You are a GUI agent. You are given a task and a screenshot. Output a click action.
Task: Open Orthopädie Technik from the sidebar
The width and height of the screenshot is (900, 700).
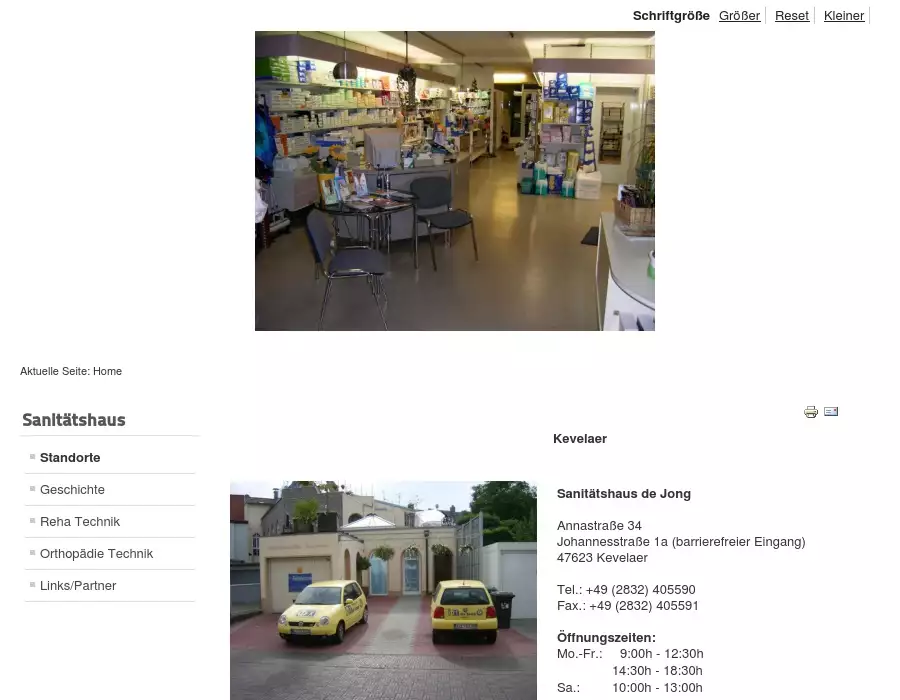point(96,554)
